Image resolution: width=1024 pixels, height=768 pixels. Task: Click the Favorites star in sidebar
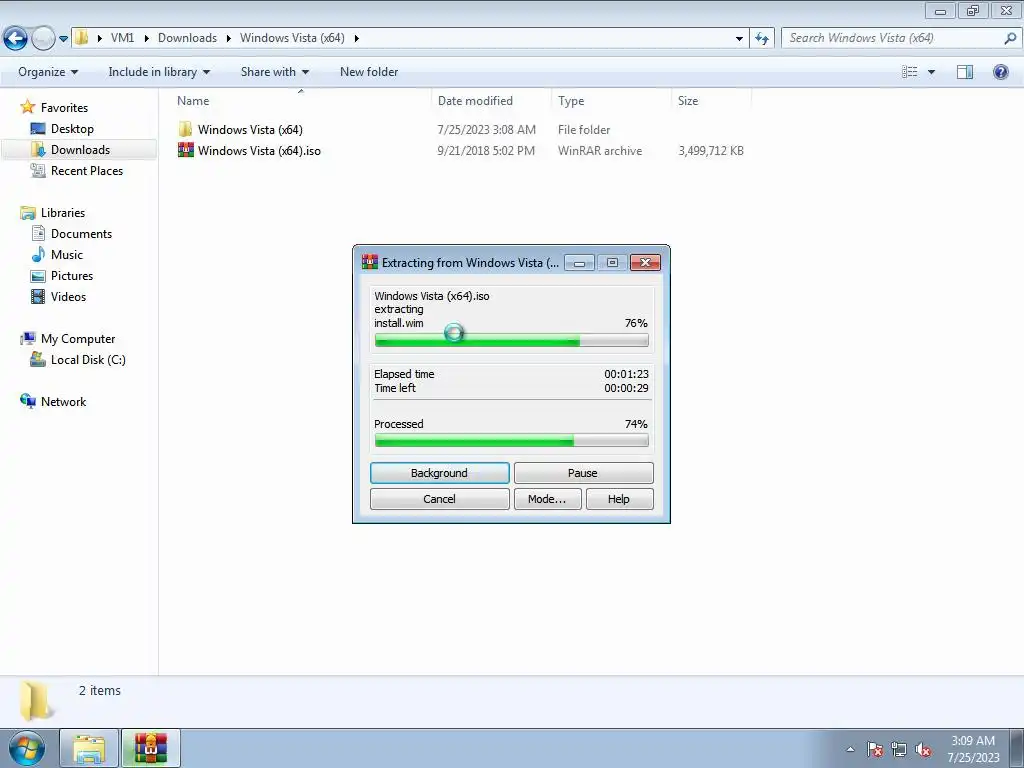point(27,106)
